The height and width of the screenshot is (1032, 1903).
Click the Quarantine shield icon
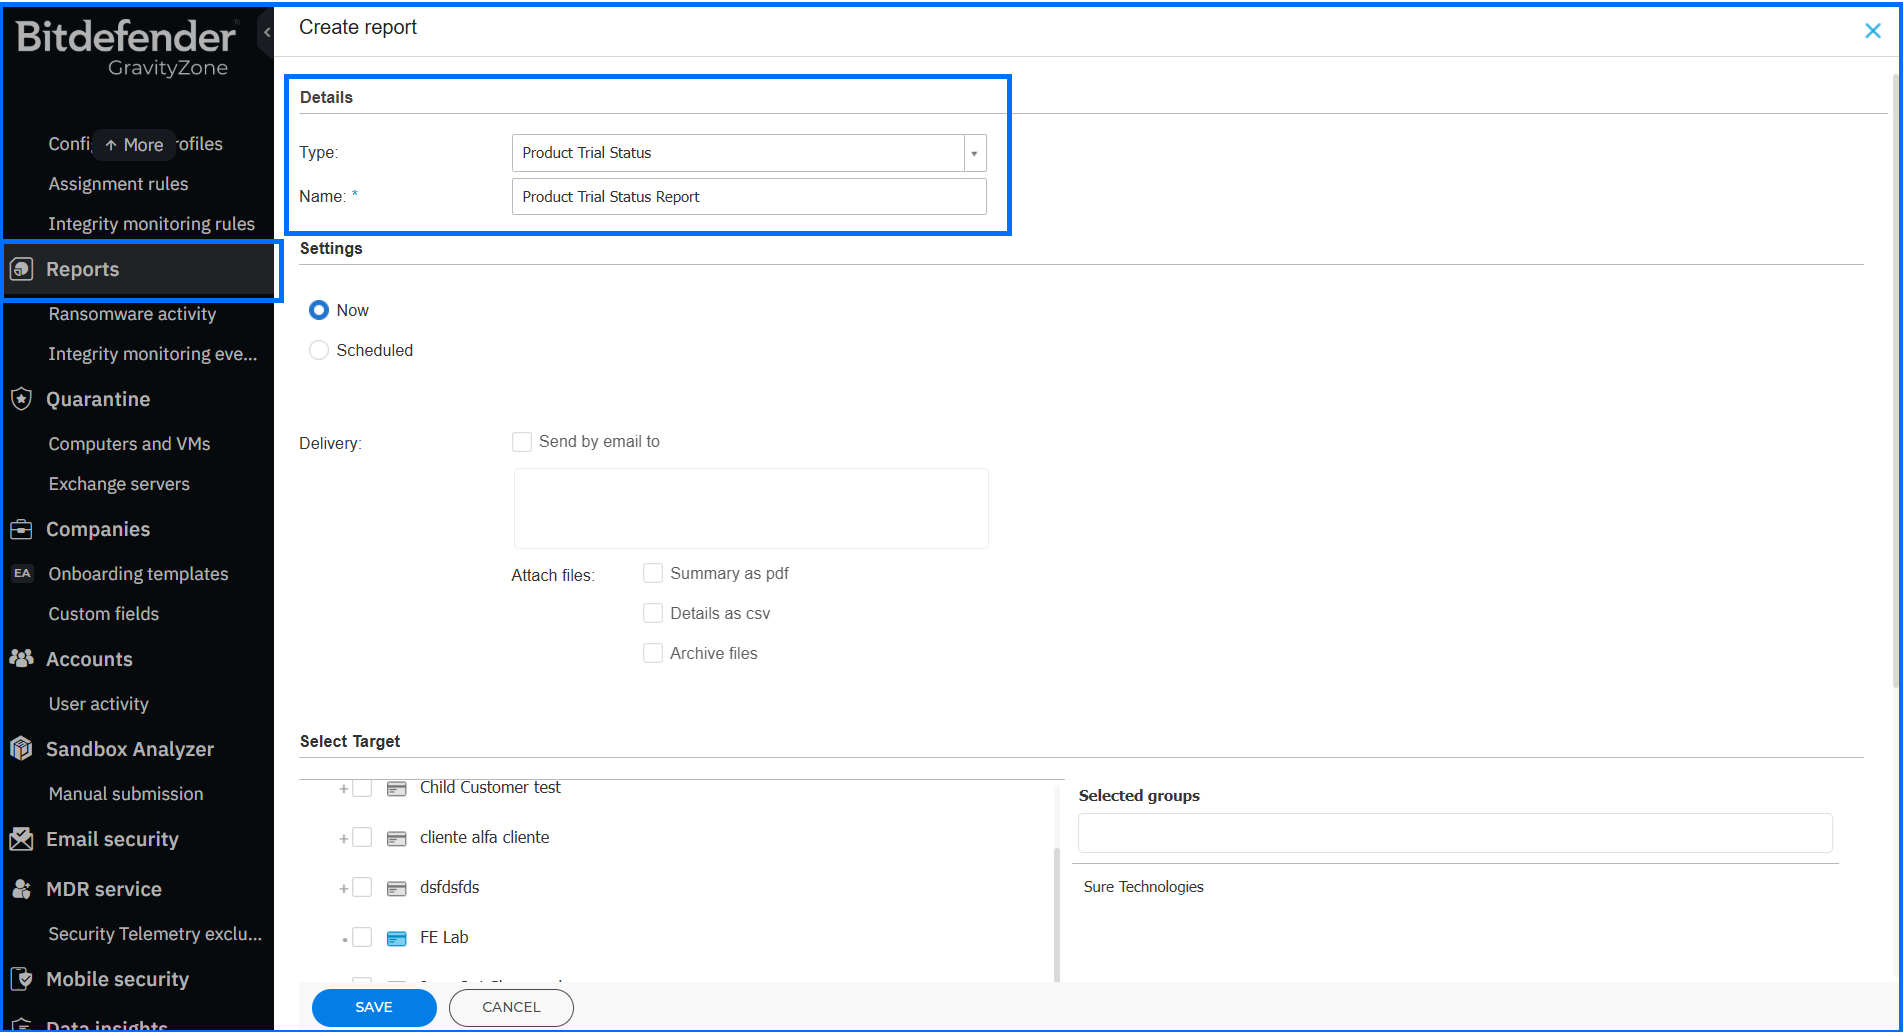(21, 399)
